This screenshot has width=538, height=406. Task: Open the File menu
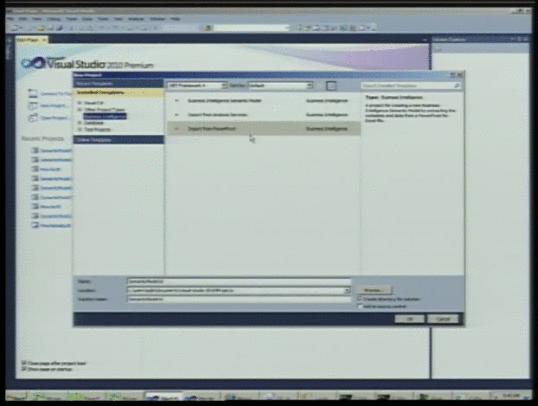pos(10,19)
